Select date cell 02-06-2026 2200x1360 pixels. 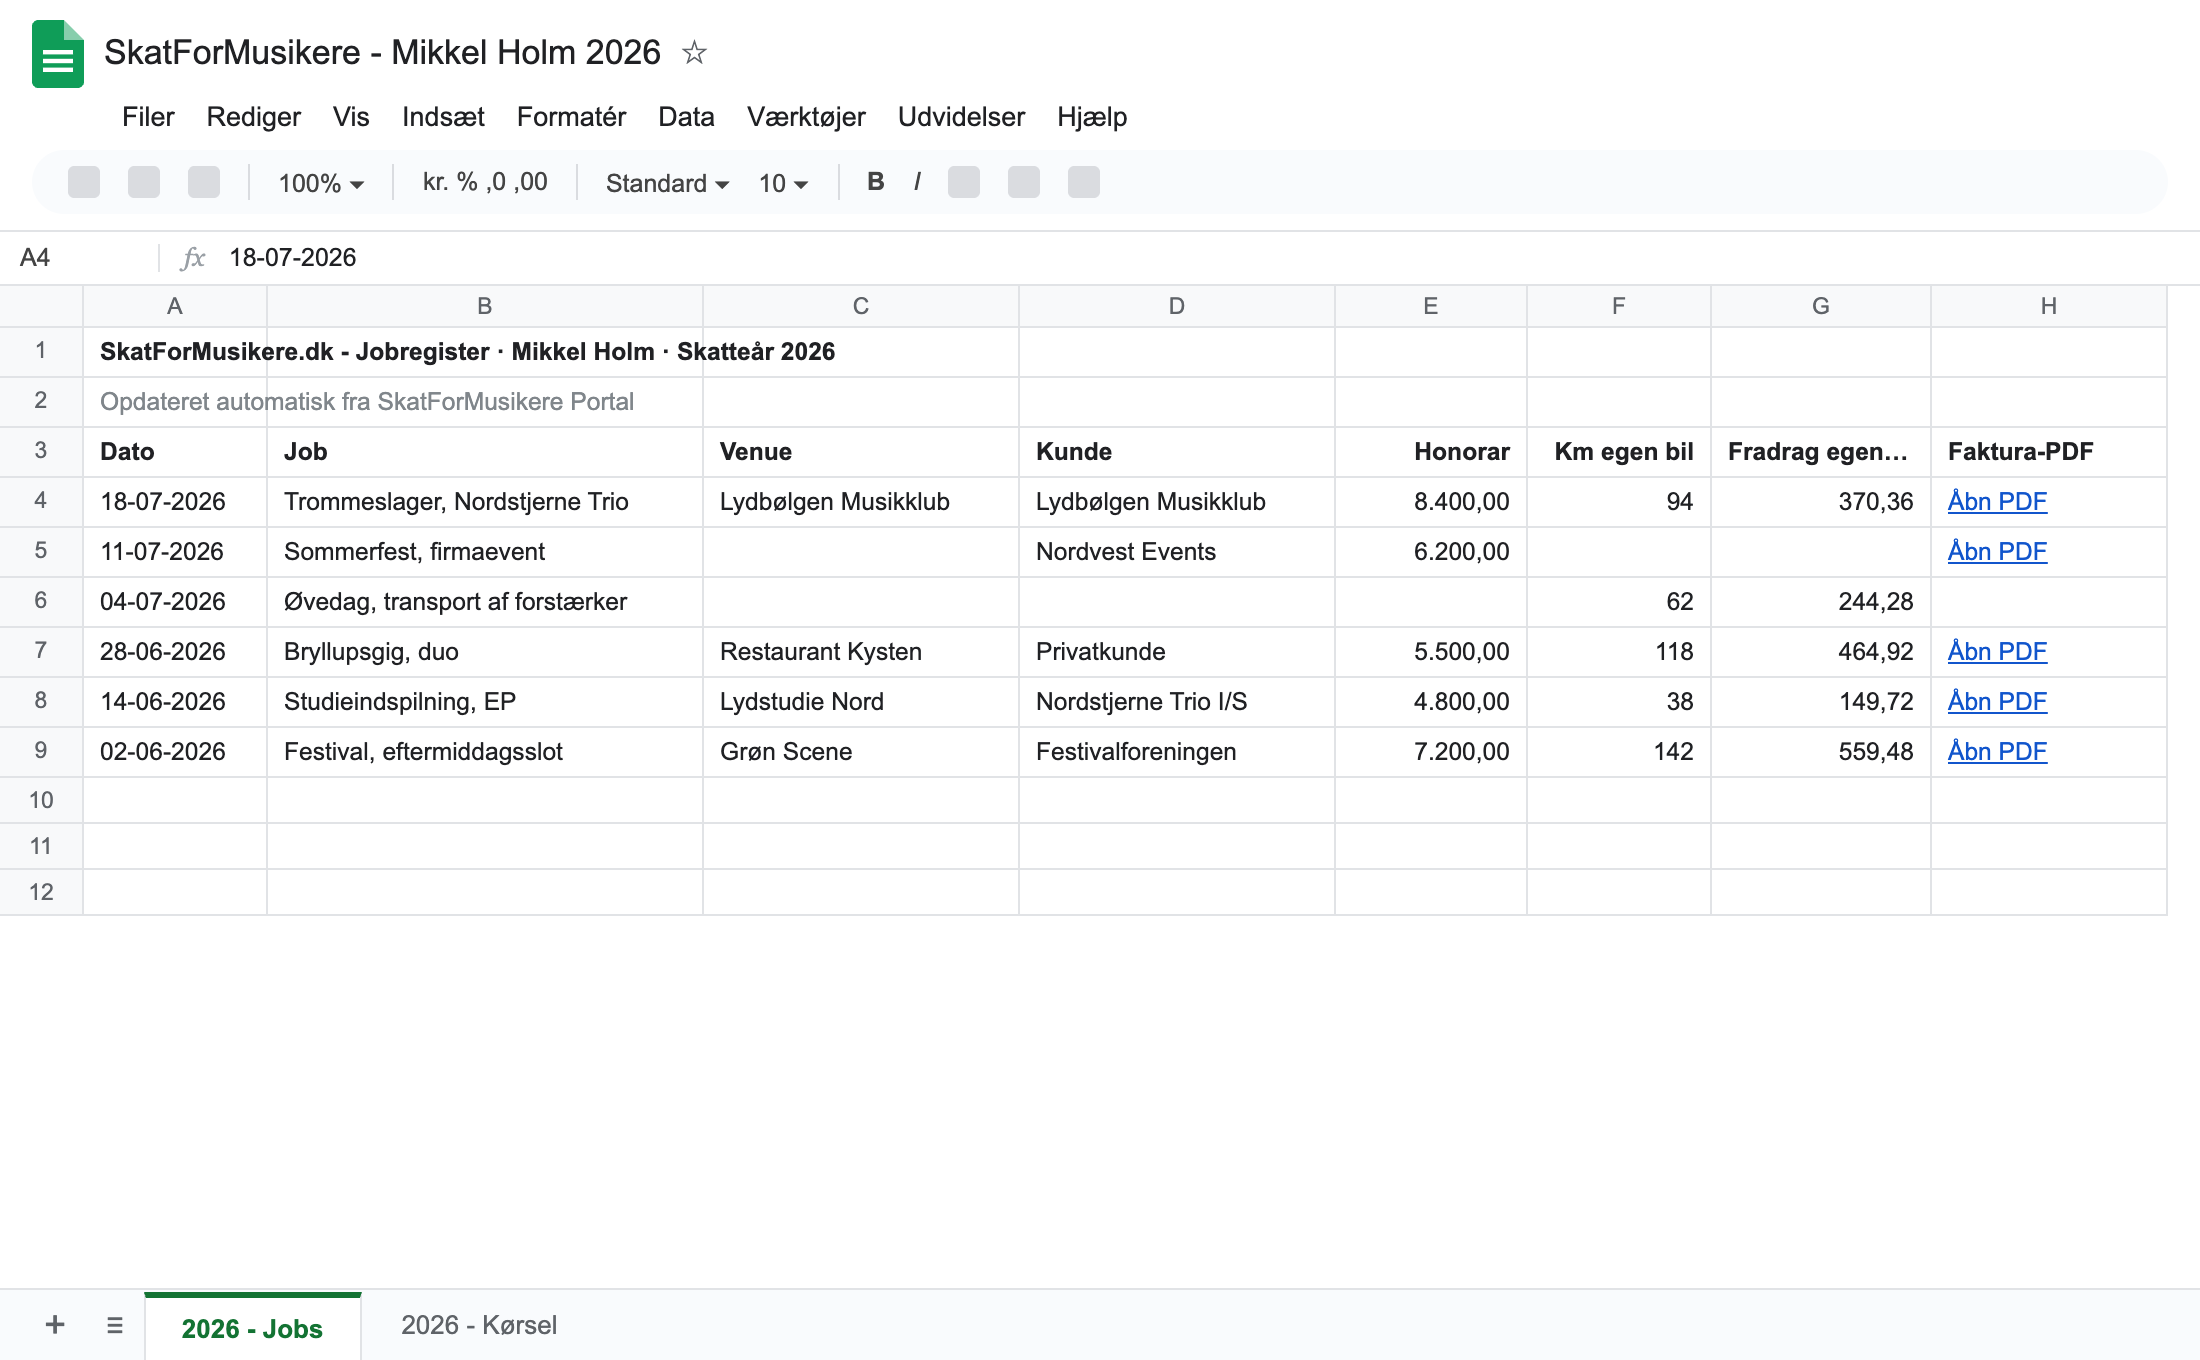(x=175, y=752)
